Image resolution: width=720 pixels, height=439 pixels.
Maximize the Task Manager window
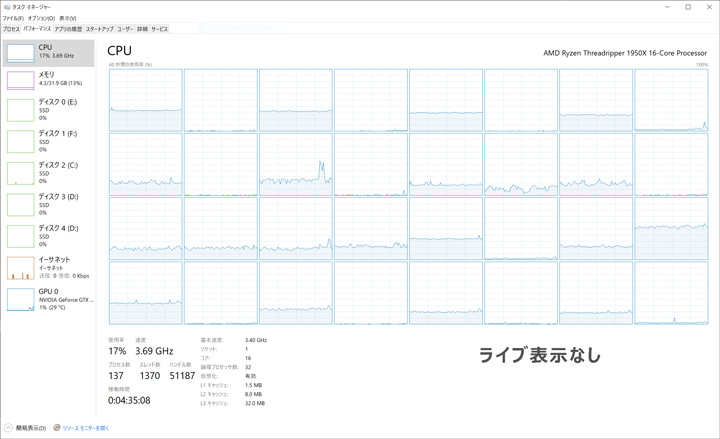[688, 7]
